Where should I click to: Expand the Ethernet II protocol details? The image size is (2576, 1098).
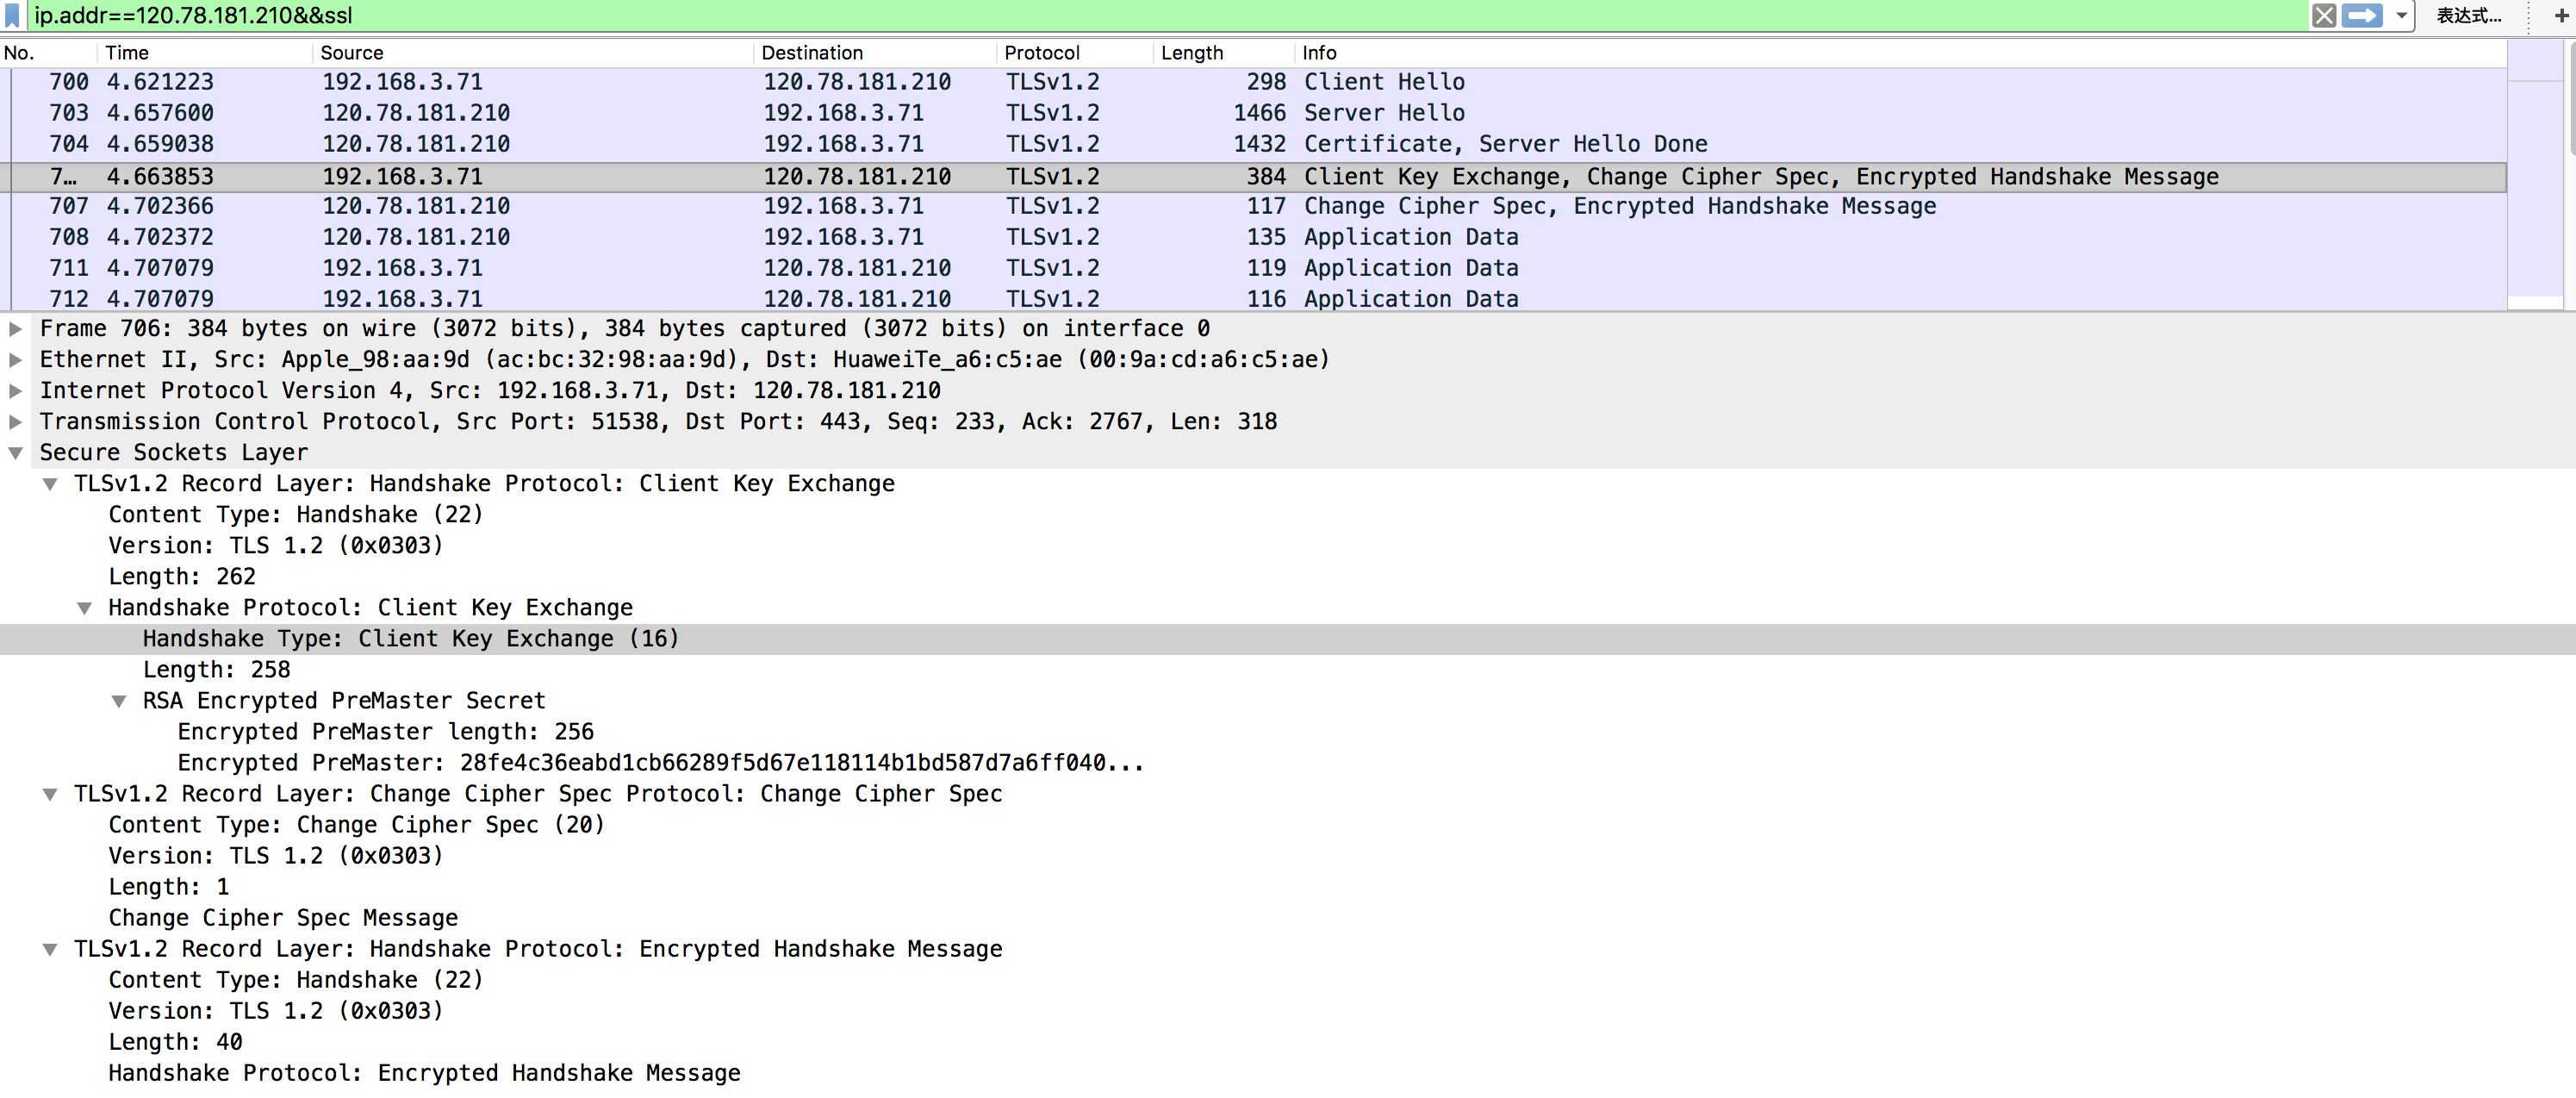coord(16,359)
